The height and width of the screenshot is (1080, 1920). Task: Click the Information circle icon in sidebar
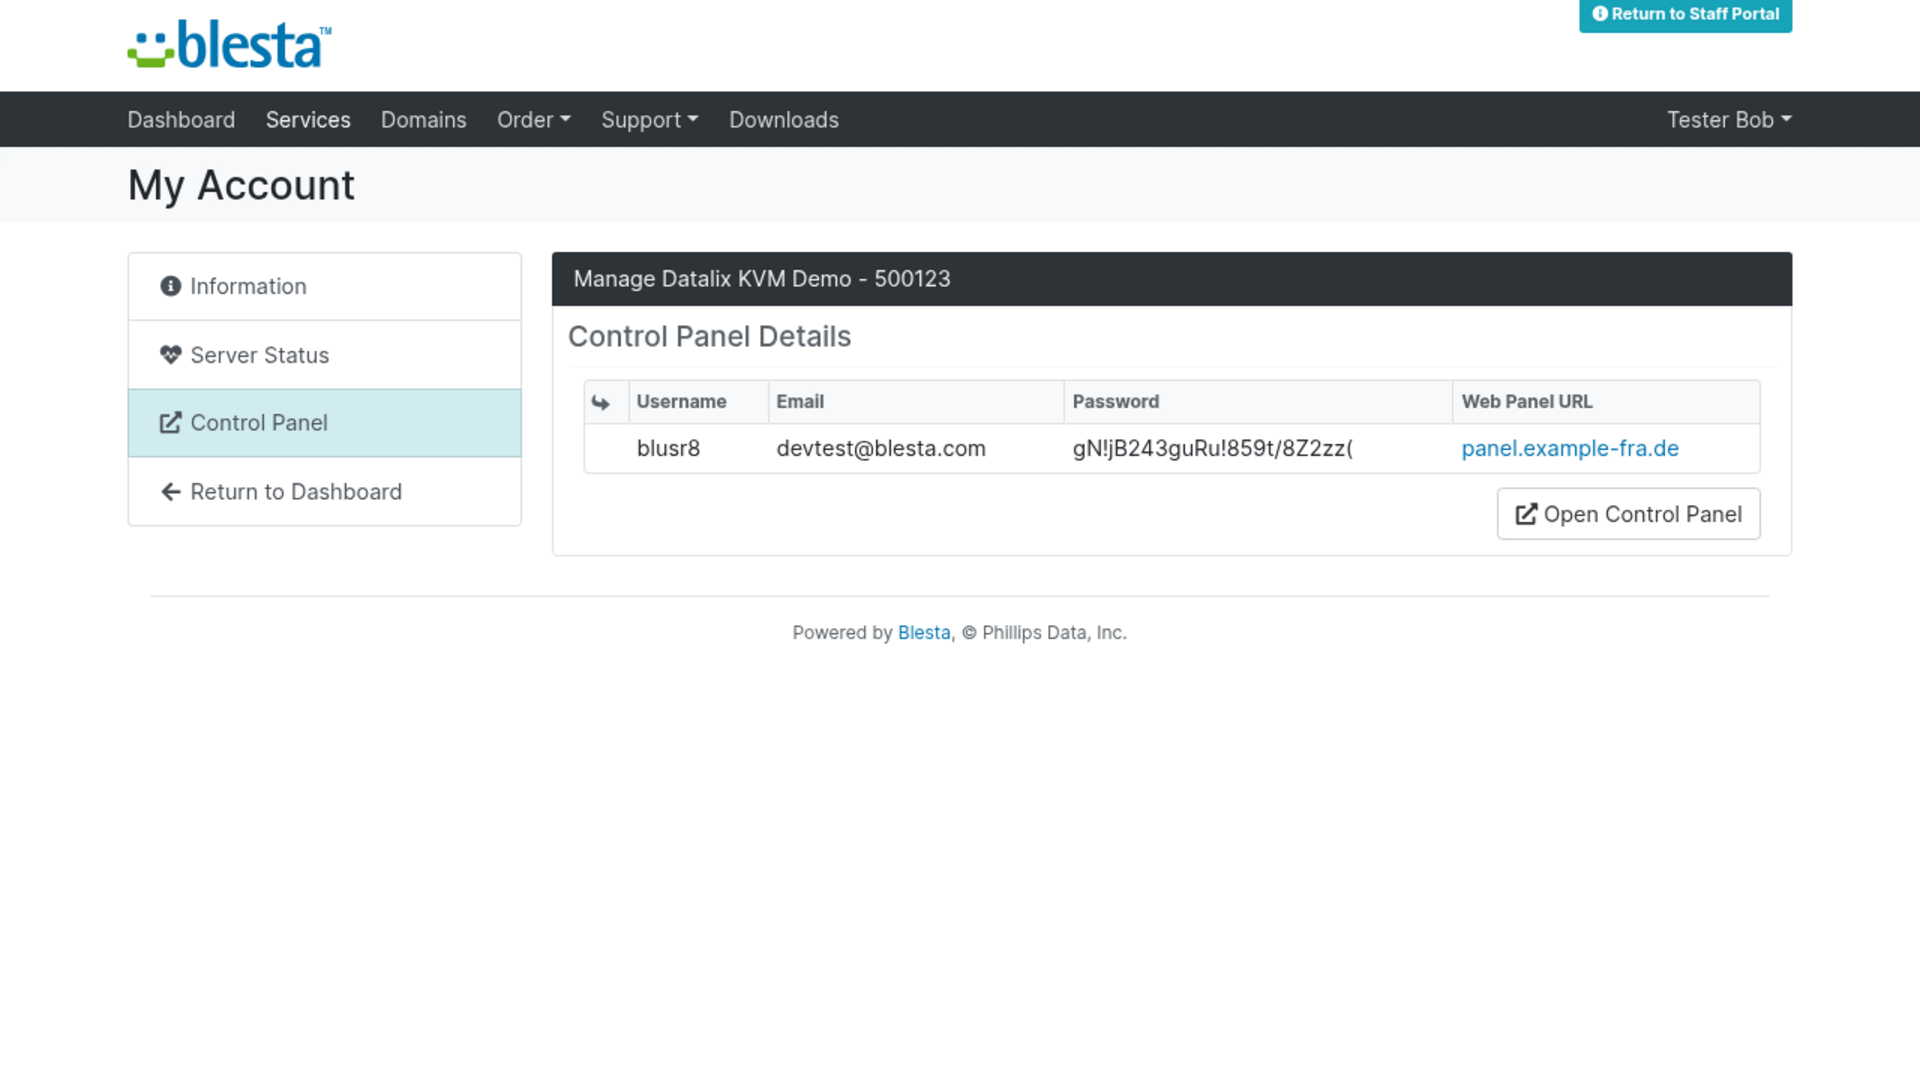[x=171, y=286]
